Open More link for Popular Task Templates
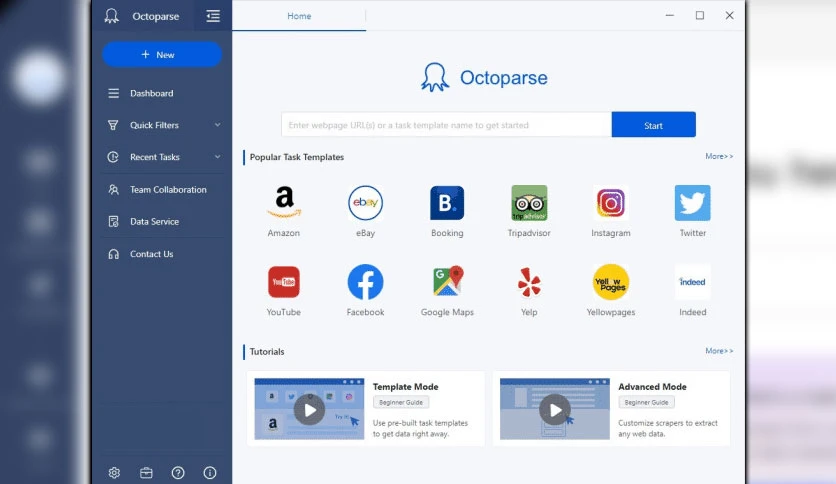Viewport: 836px width, 484px height. [x=719, y=156]
